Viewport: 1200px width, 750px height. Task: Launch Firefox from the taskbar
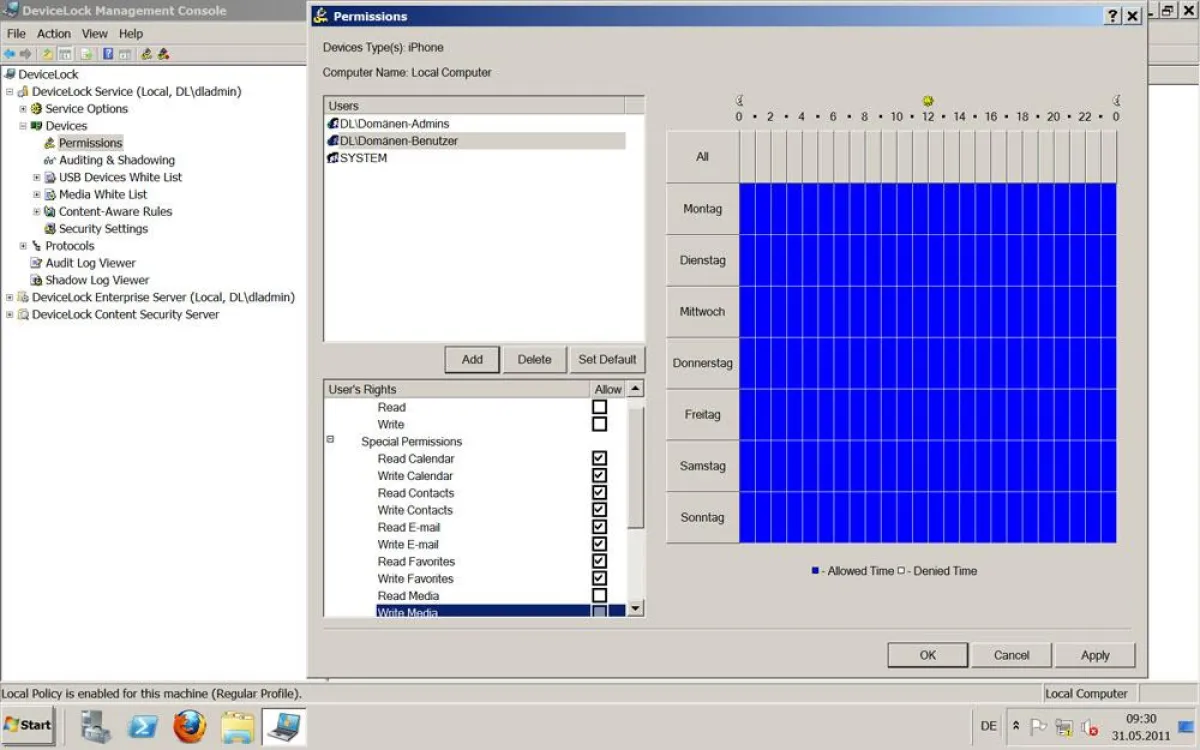click(189, 726)
